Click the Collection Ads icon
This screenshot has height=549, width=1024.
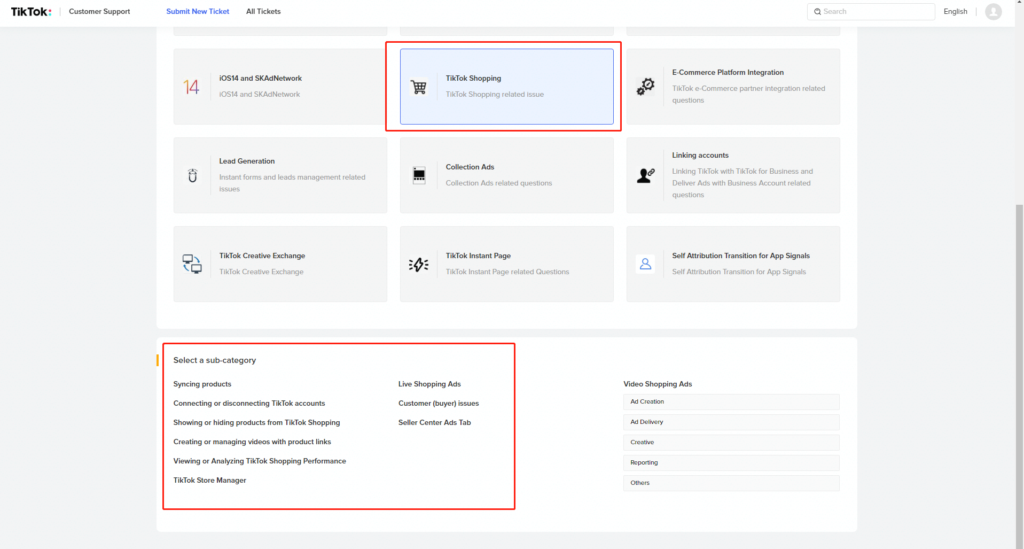click(x=419, y=175)
